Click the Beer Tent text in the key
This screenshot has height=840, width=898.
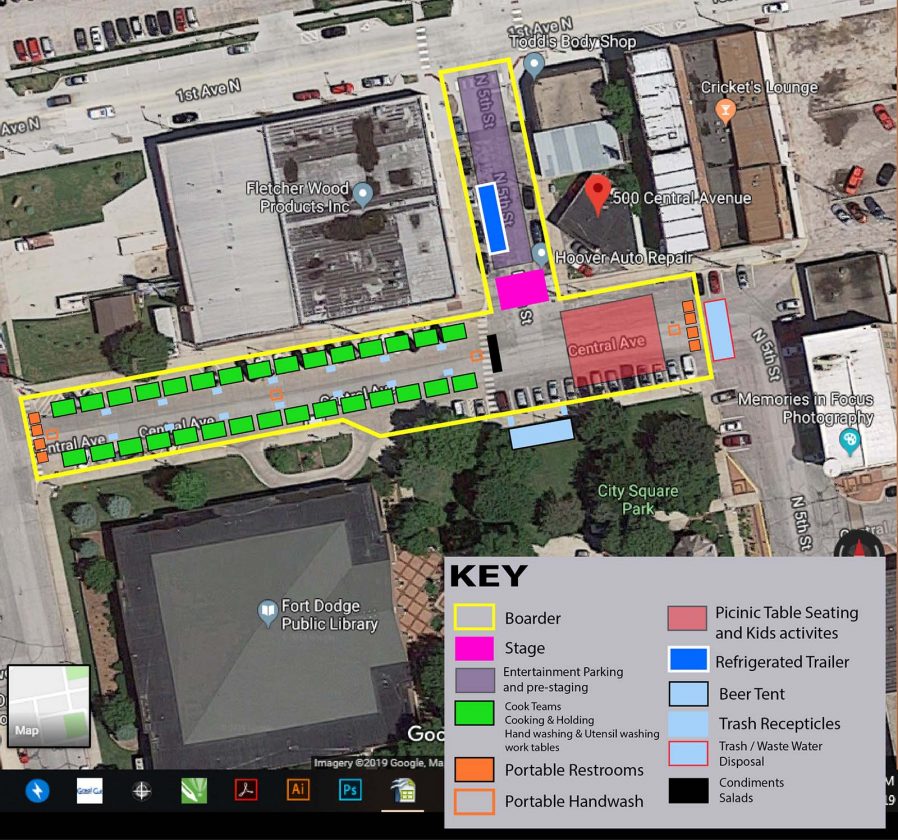751,694
